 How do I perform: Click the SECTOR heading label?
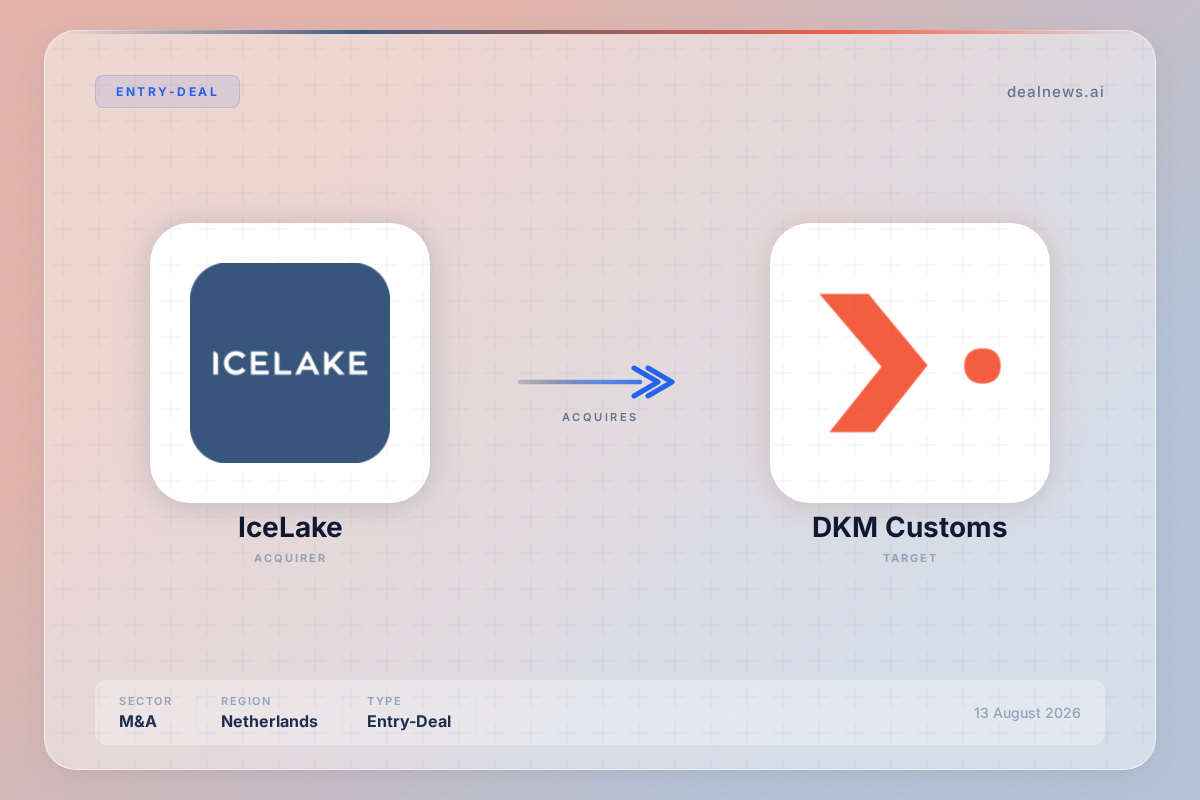(146, 701)
